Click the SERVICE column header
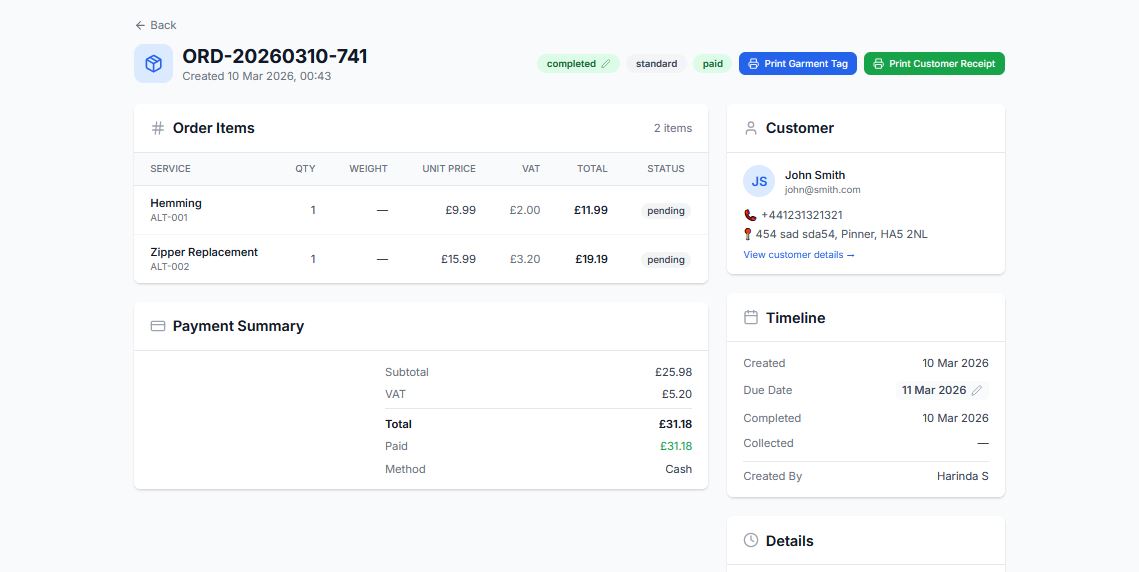Image resolution: width=1139 pixels, height=572 pixels. point(171,169)
